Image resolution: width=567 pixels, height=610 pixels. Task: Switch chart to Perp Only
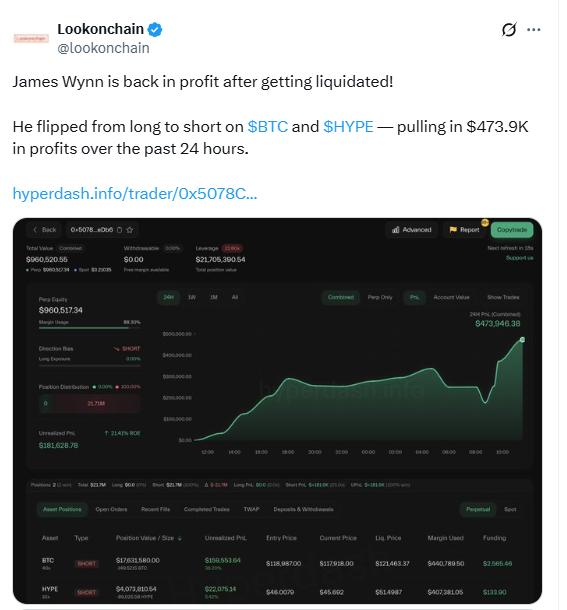pyautogui.click(x=380, y=298)
